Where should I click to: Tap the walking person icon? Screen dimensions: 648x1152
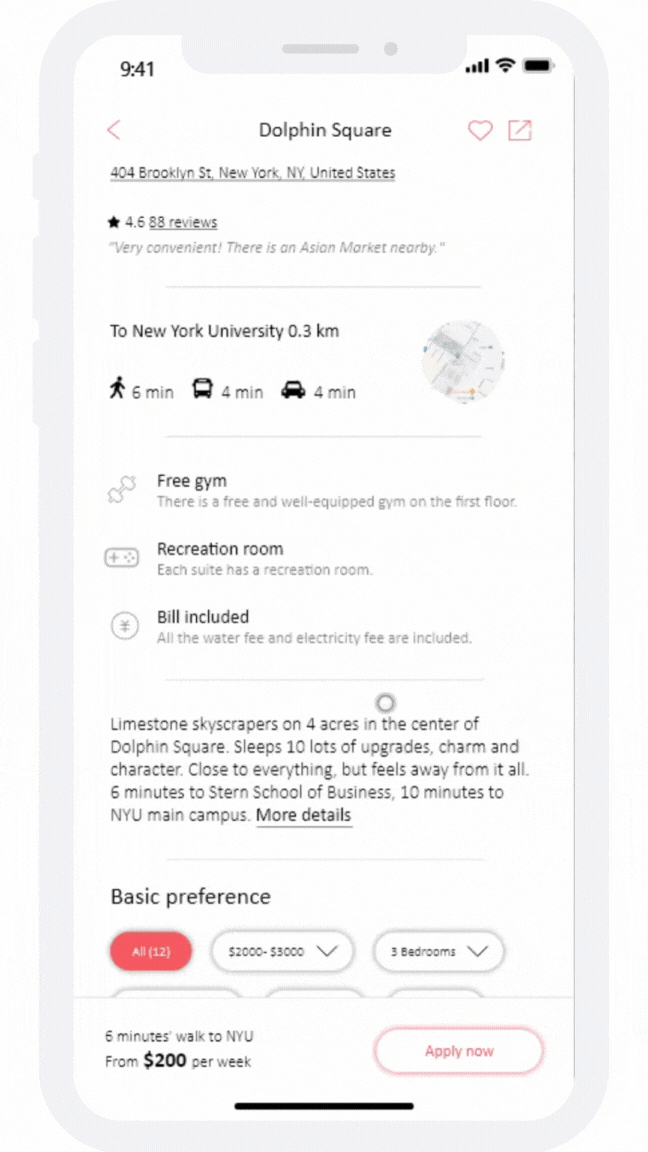pos(117,387)
